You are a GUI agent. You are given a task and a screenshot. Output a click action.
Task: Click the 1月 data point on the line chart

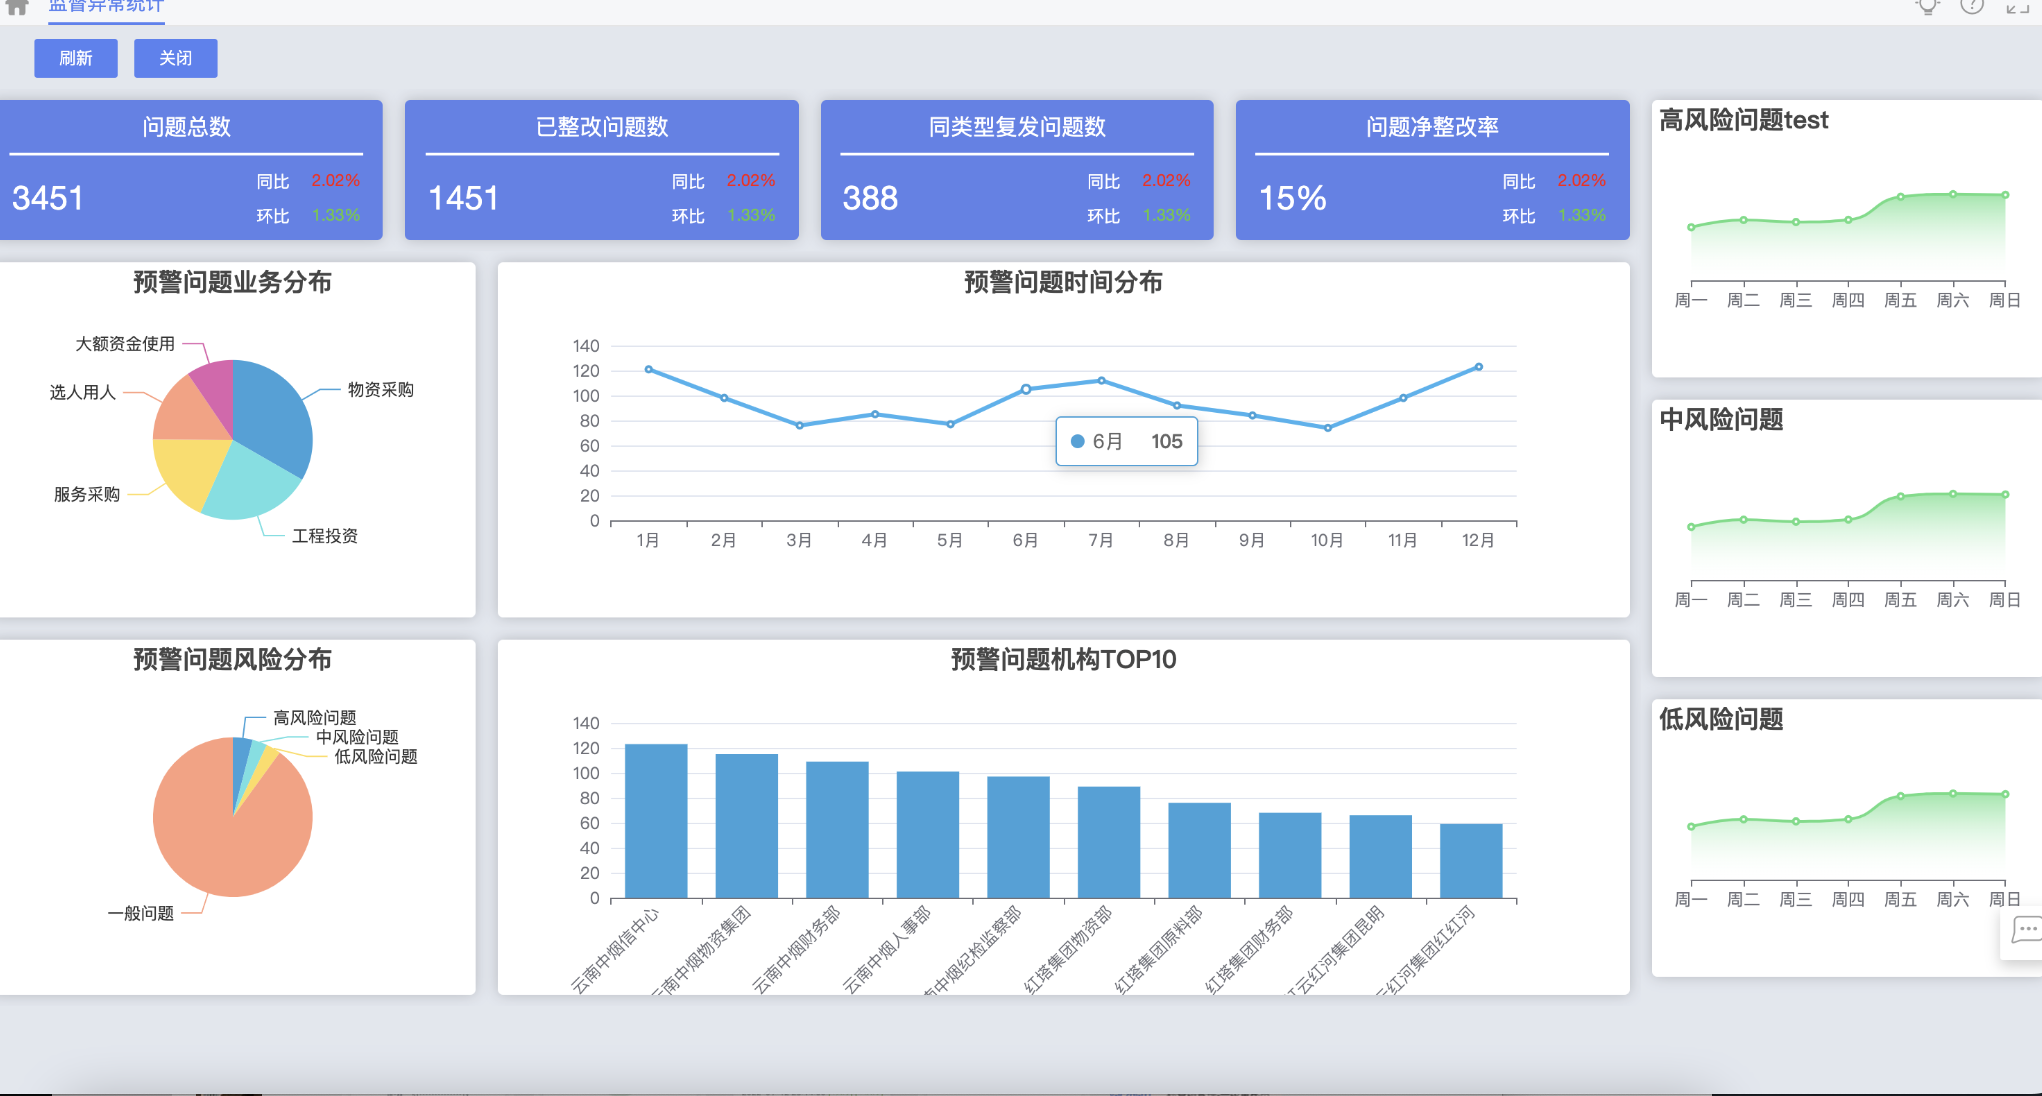(648, 370)
